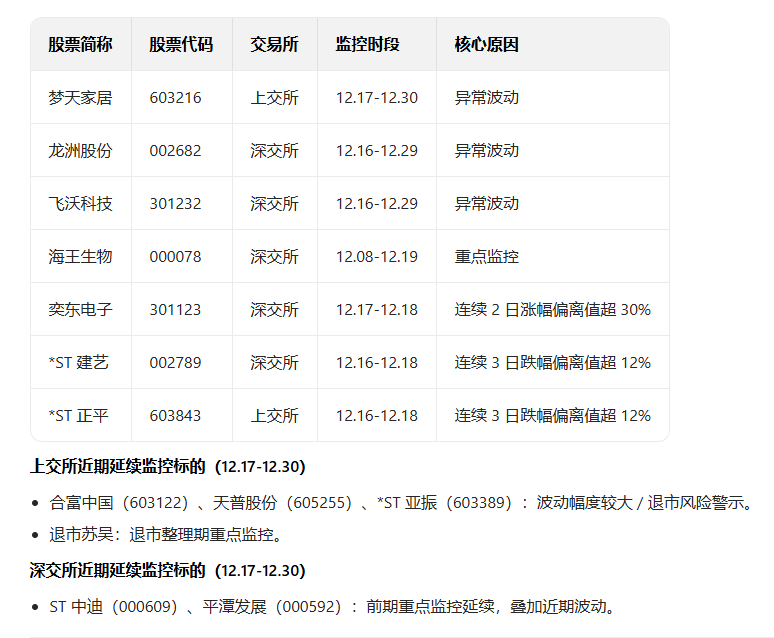Select stock code 301123
Image resolution: width=774 pixels, height=638 pixels.
click(x=175, y=310)
